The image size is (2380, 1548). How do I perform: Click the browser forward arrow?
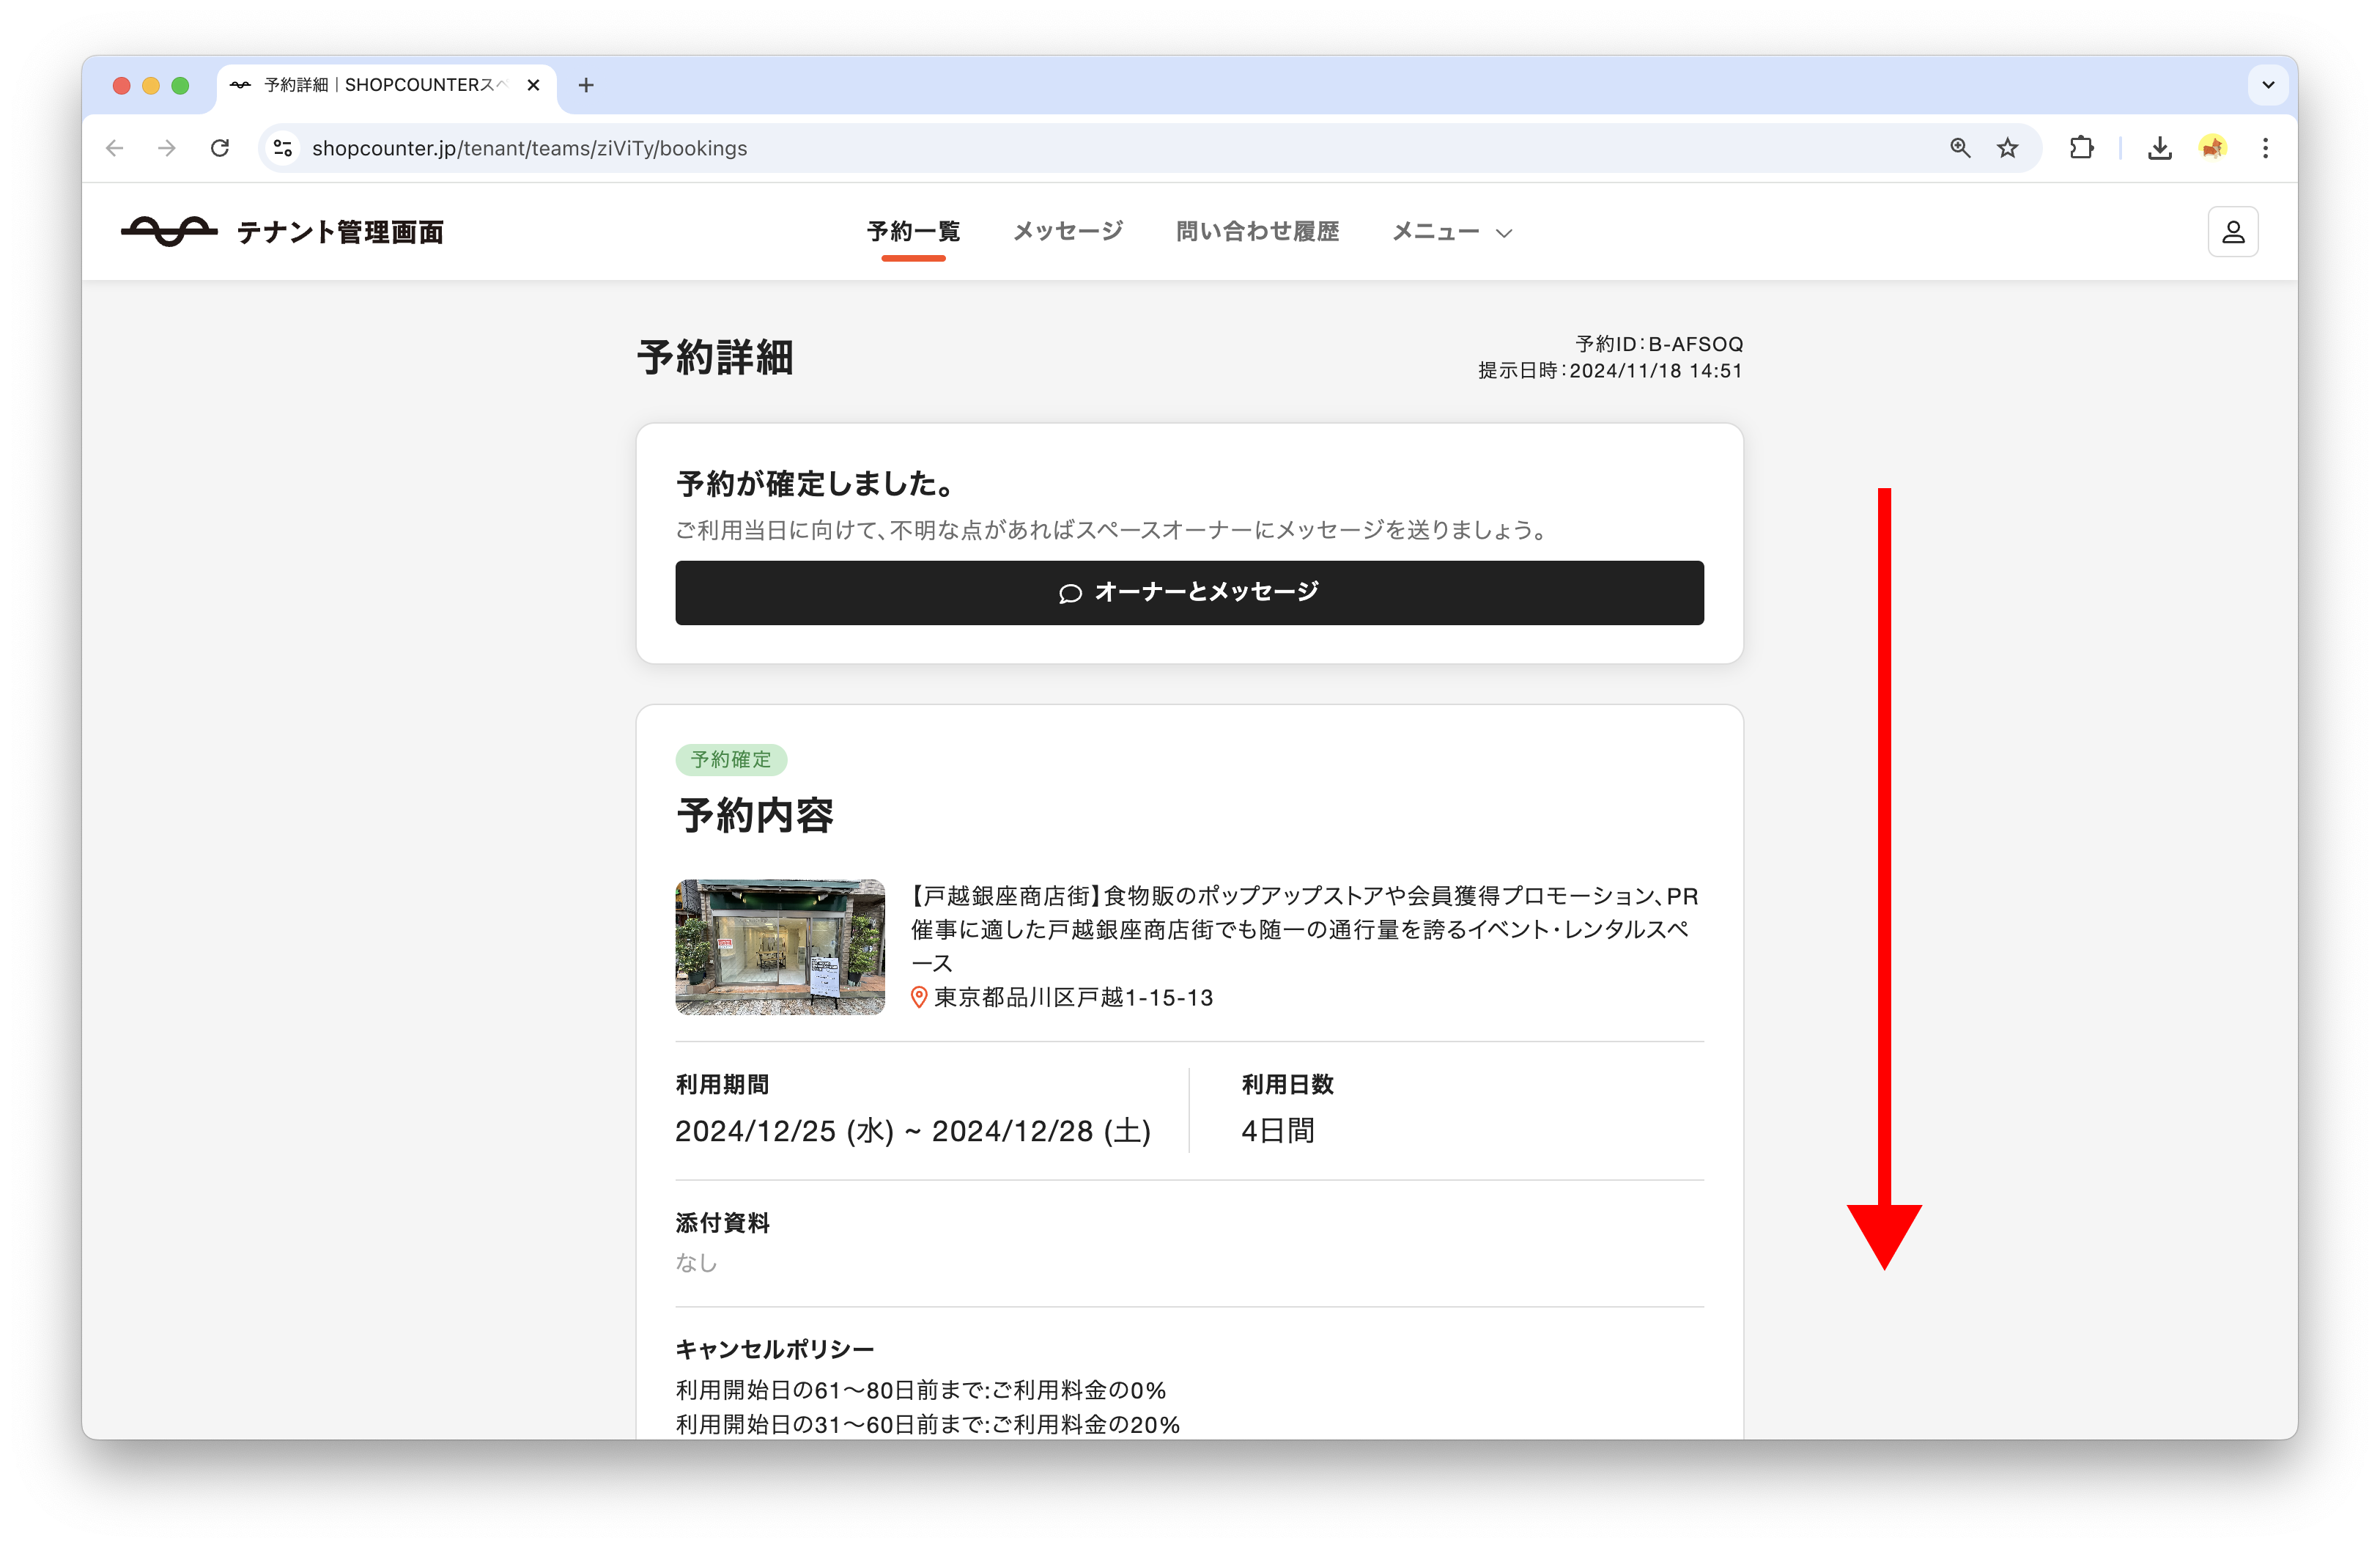[167, 148]
